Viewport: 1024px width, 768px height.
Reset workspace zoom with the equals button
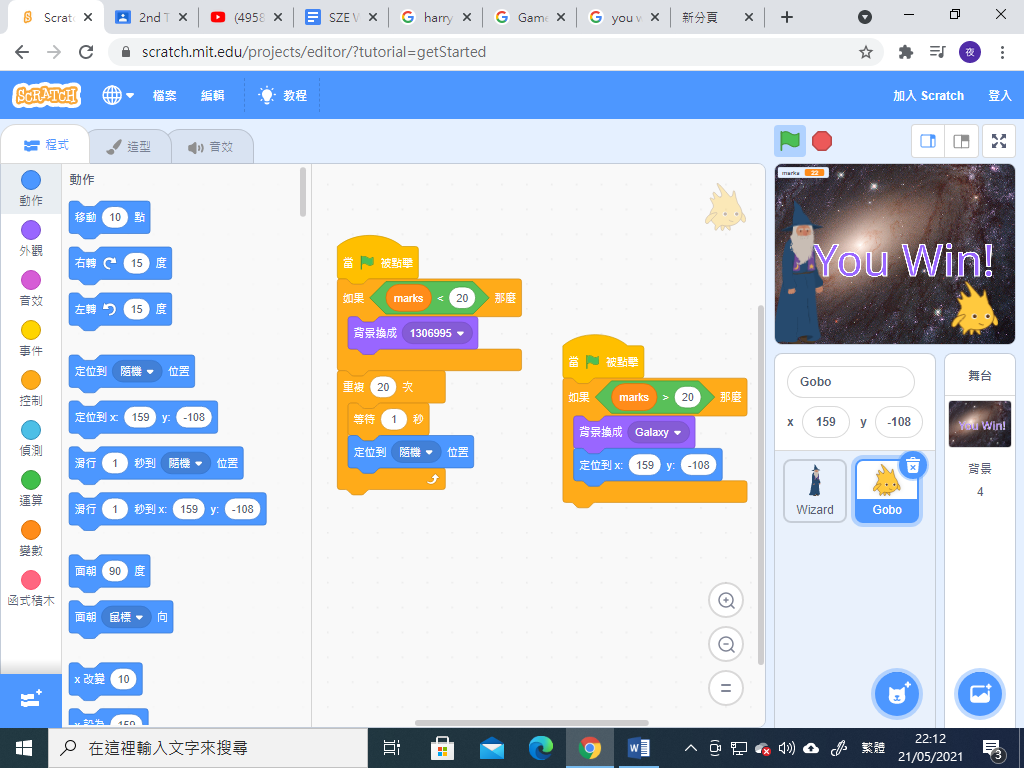[726, 688]
